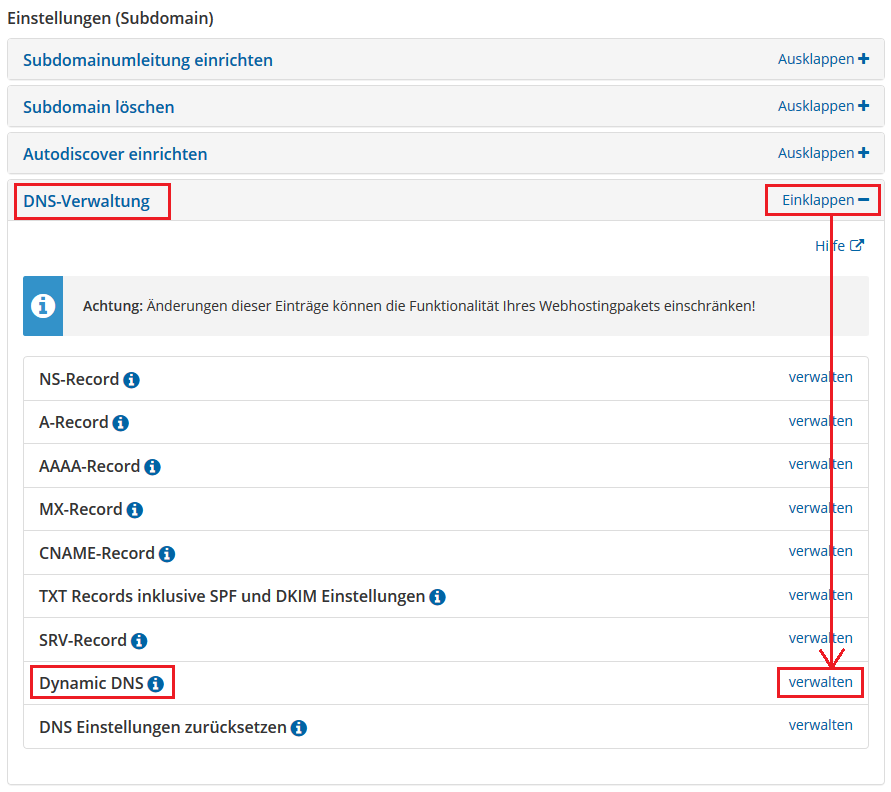Image resolution: width=891 pixels, height=792 pixels.
Task: Open the info icon next to A-Record
Action: point(120,423)
